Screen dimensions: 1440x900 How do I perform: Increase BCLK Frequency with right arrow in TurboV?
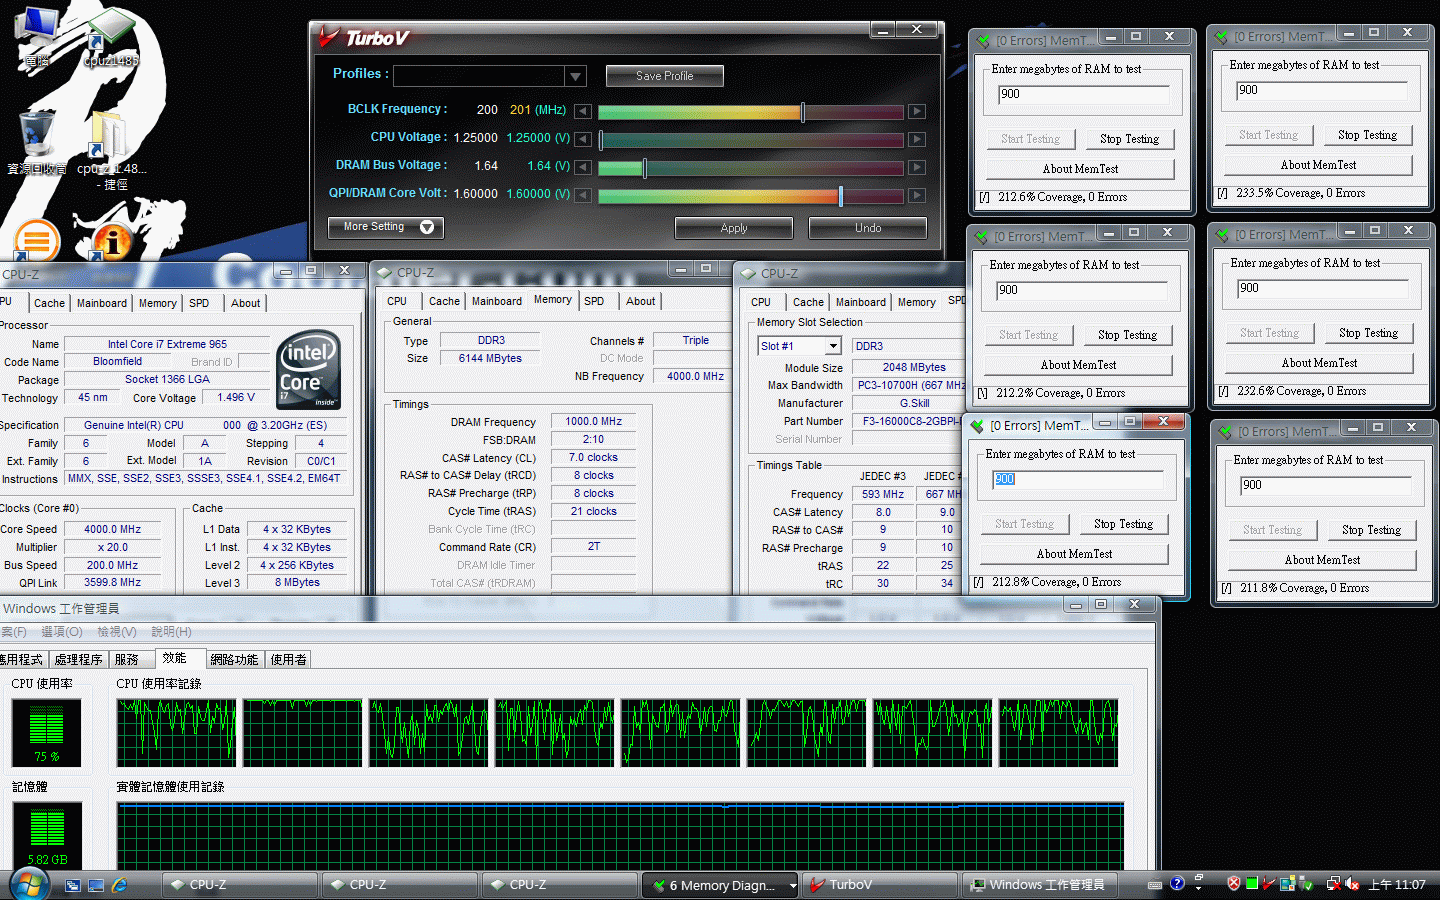point(916,111)
